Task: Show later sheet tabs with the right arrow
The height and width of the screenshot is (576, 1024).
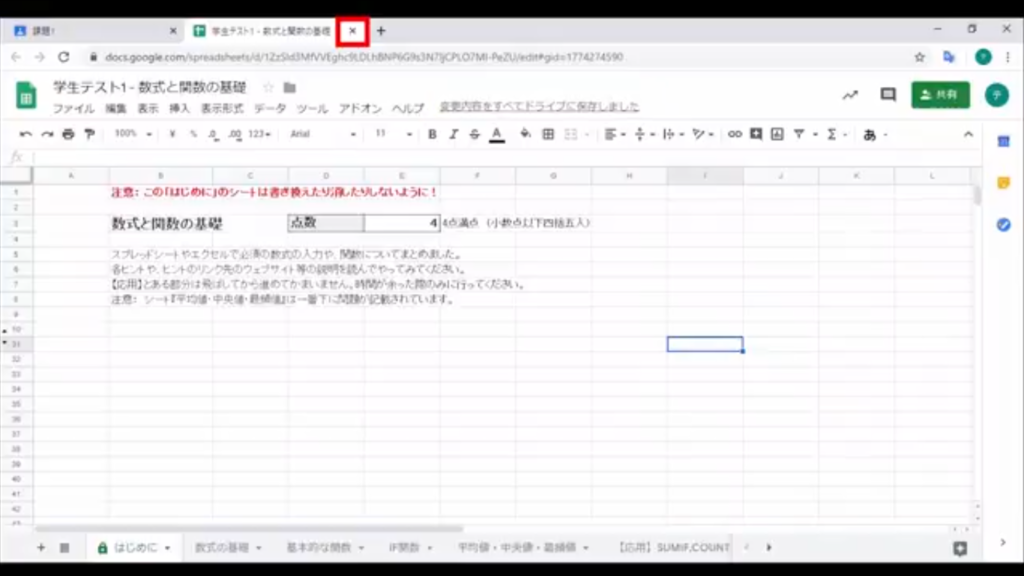Action: tap(769, 547)
